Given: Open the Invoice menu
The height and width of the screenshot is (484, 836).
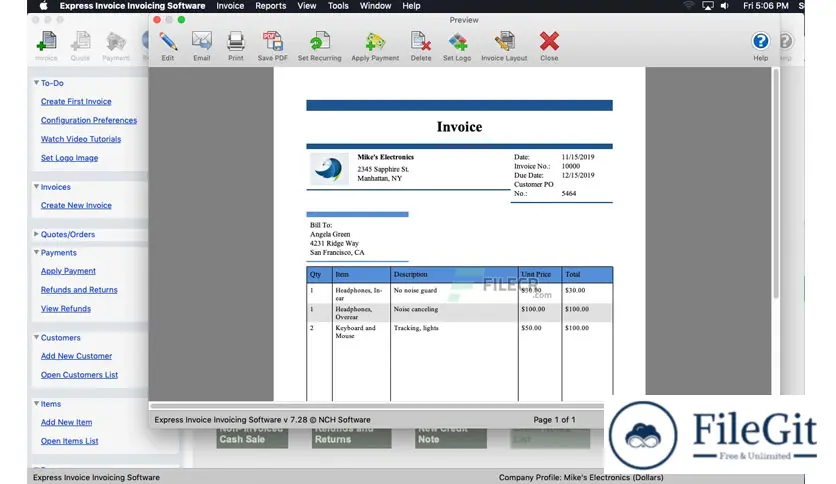Looking at the screenshot, I should click(230, 6).
